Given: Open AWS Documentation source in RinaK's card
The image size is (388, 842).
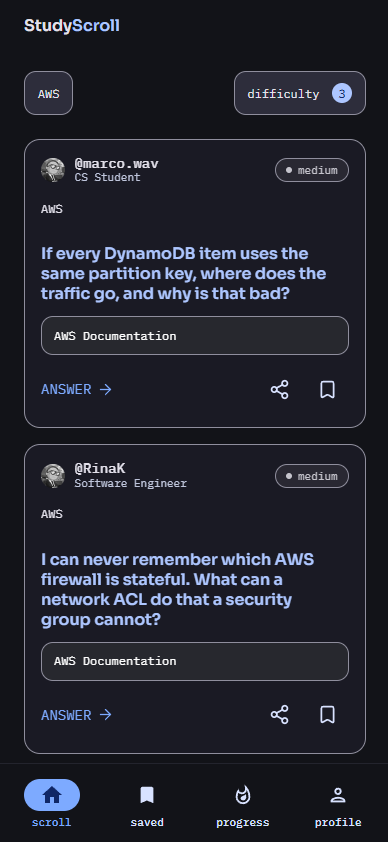Looking at the screenshot, I should click(x=195, y=661).
